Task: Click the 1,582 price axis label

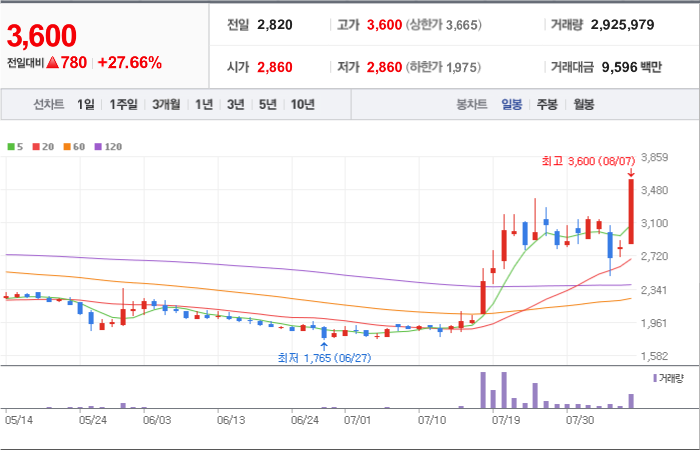Action: pyautogui.click(x=654, y=356)
